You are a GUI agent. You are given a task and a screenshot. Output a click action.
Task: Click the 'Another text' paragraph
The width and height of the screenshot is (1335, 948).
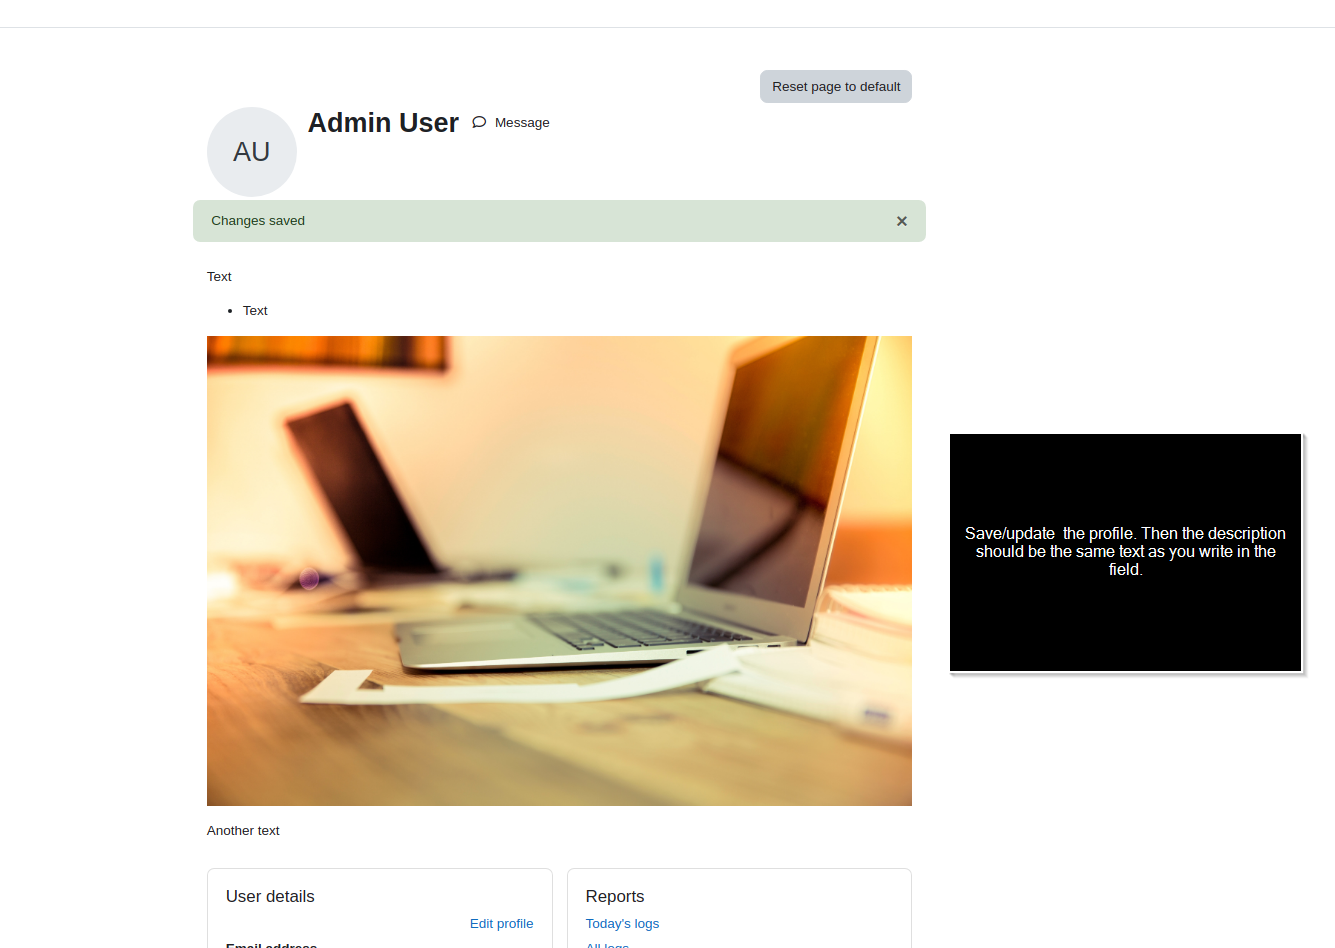[243, 831]
